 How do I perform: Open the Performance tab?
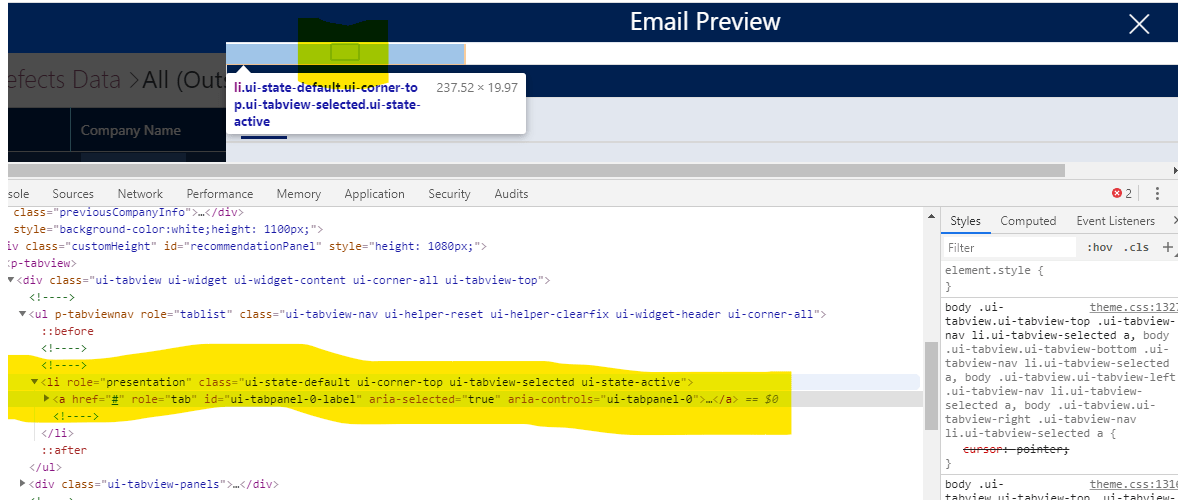coord(220,194)
